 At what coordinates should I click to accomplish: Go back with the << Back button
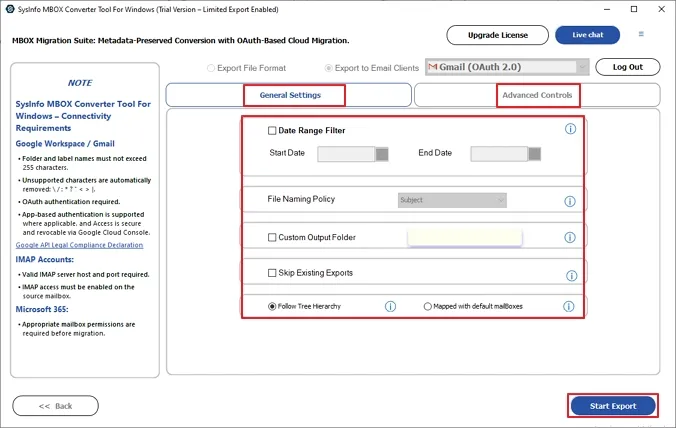click(x=55, y=406)
